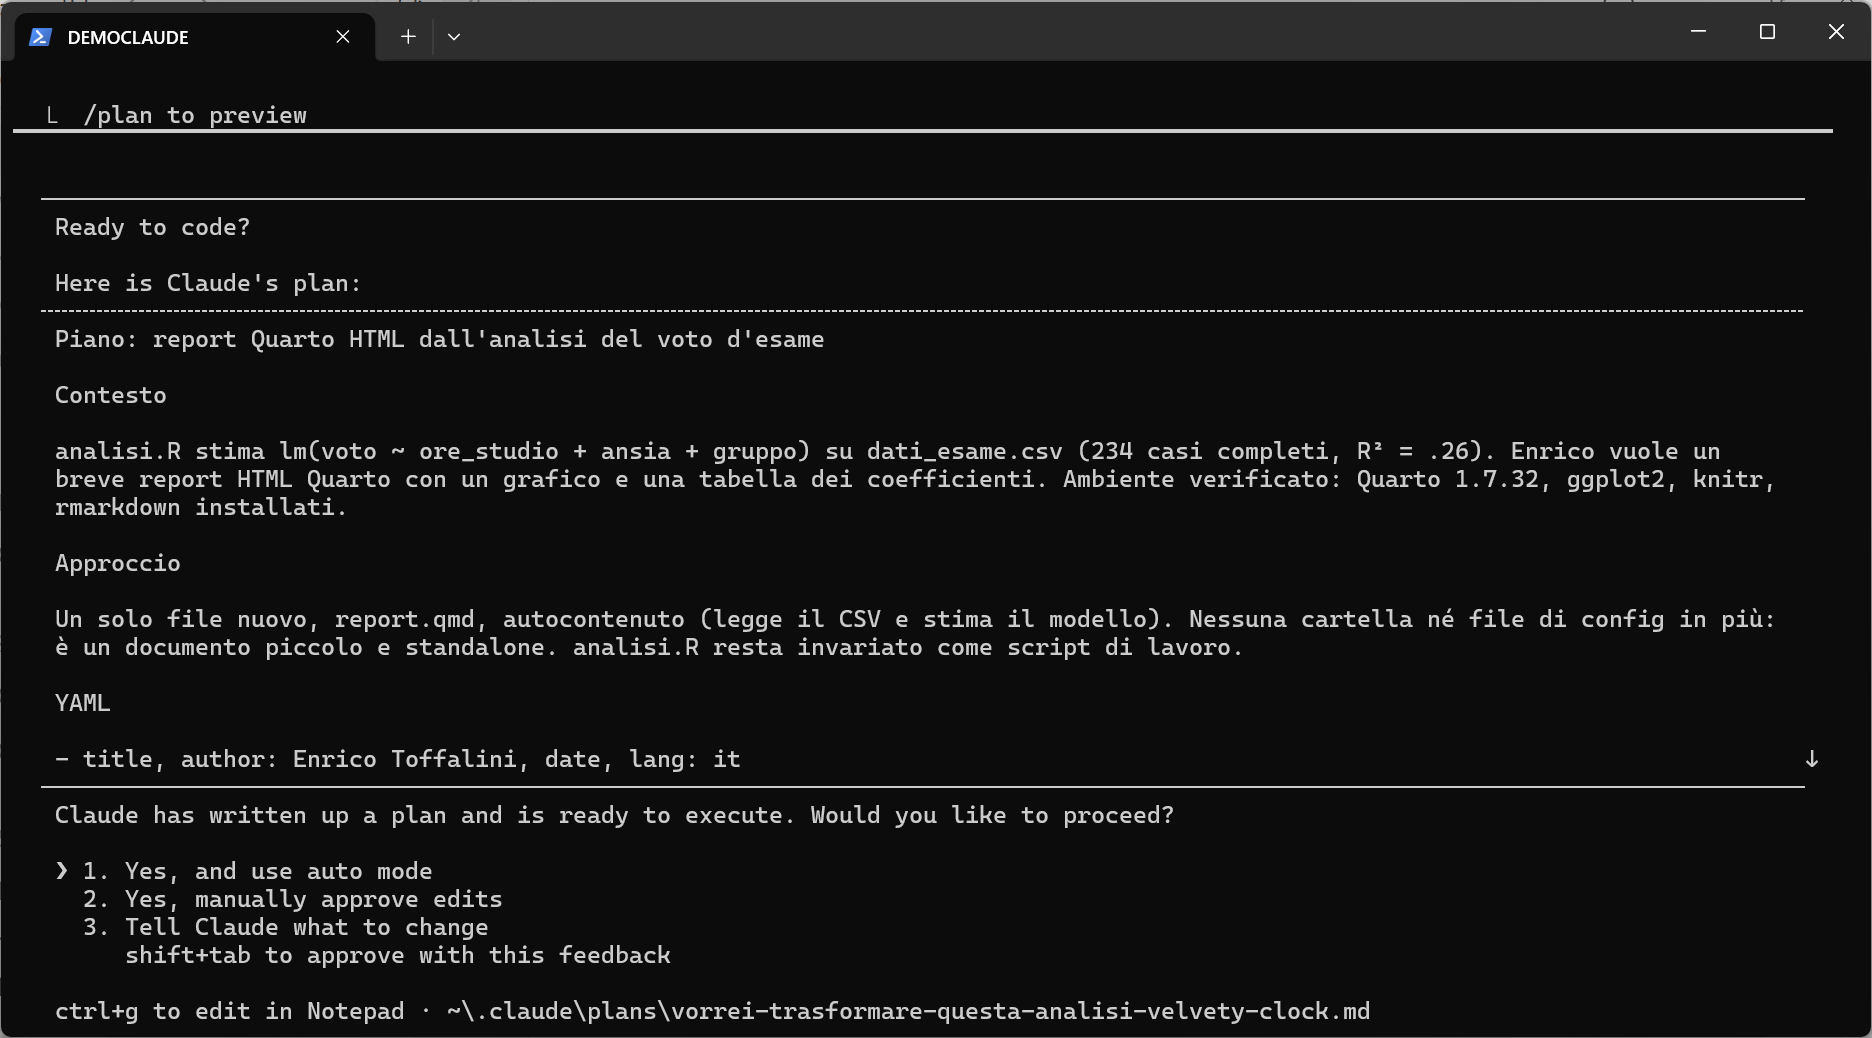Click the plan file path velvety-clock.md

click(x=908, y=1011)
